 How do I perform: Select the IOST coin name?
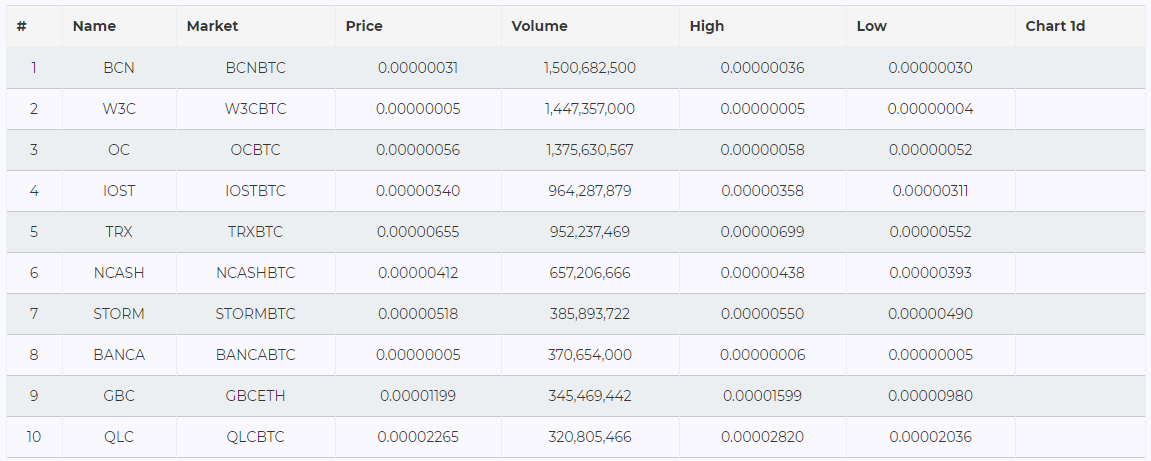coord(119,191)
